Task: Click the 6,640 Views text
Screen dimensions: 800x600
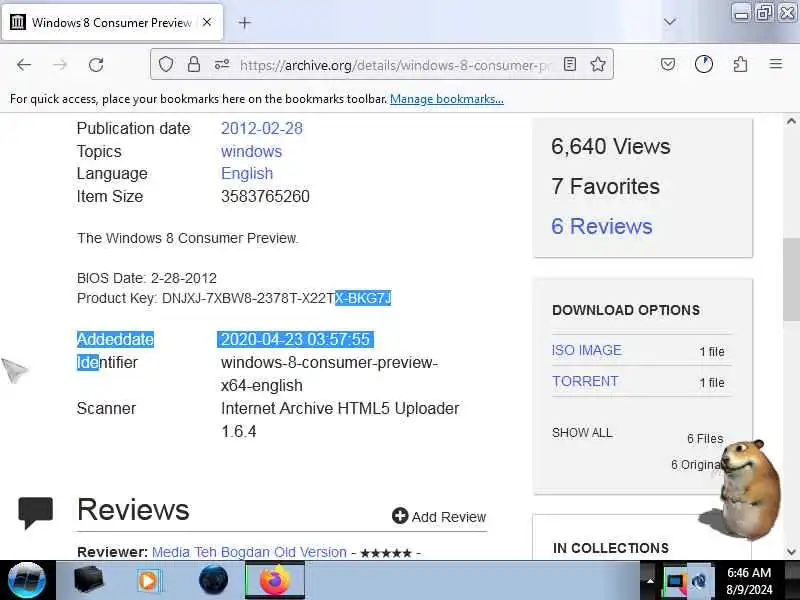Action: click(611, 146)
